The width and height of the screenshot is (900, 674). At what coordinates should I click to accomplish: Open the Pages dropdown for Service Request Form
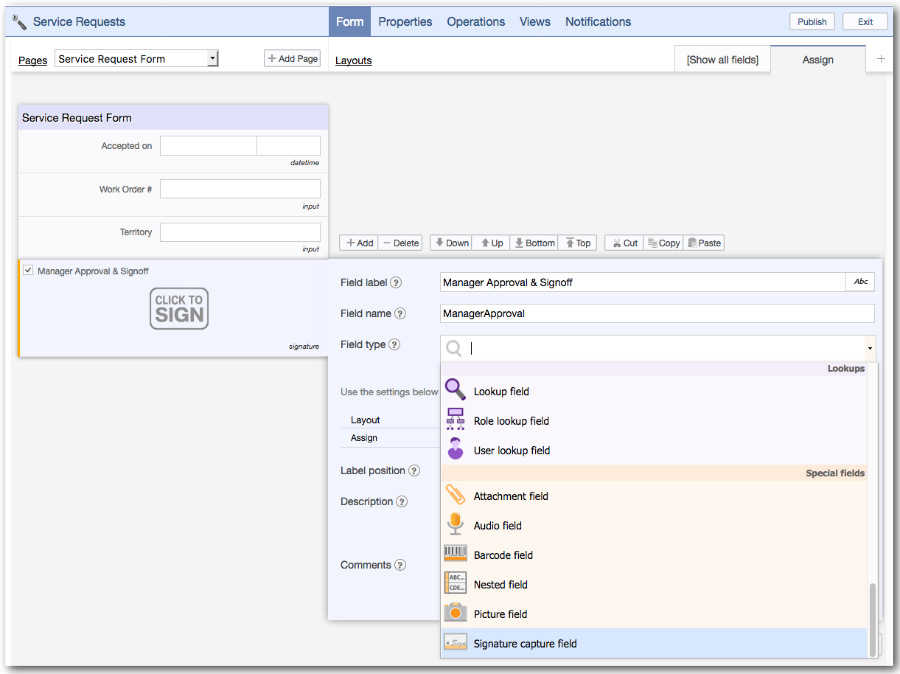click(x=137, y=59)
